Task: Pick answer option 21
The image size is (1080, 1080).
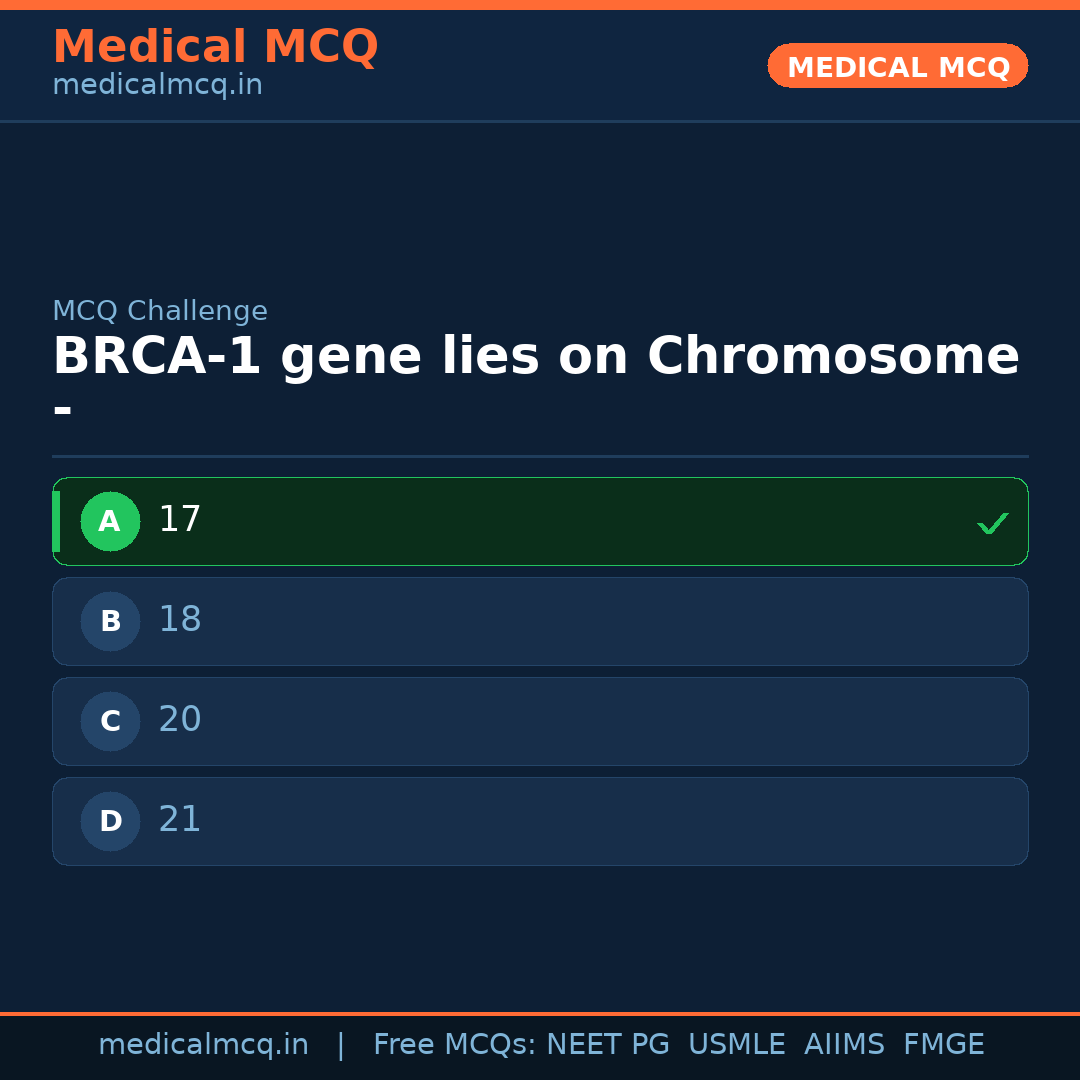Action: [x=540, y=821]
